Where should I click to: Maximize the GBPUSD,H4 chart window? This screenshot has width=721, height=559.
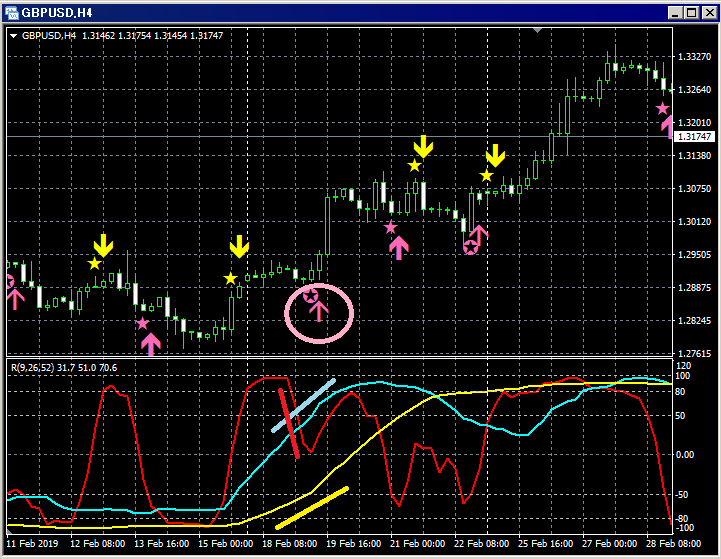click(x=692, y=12)
